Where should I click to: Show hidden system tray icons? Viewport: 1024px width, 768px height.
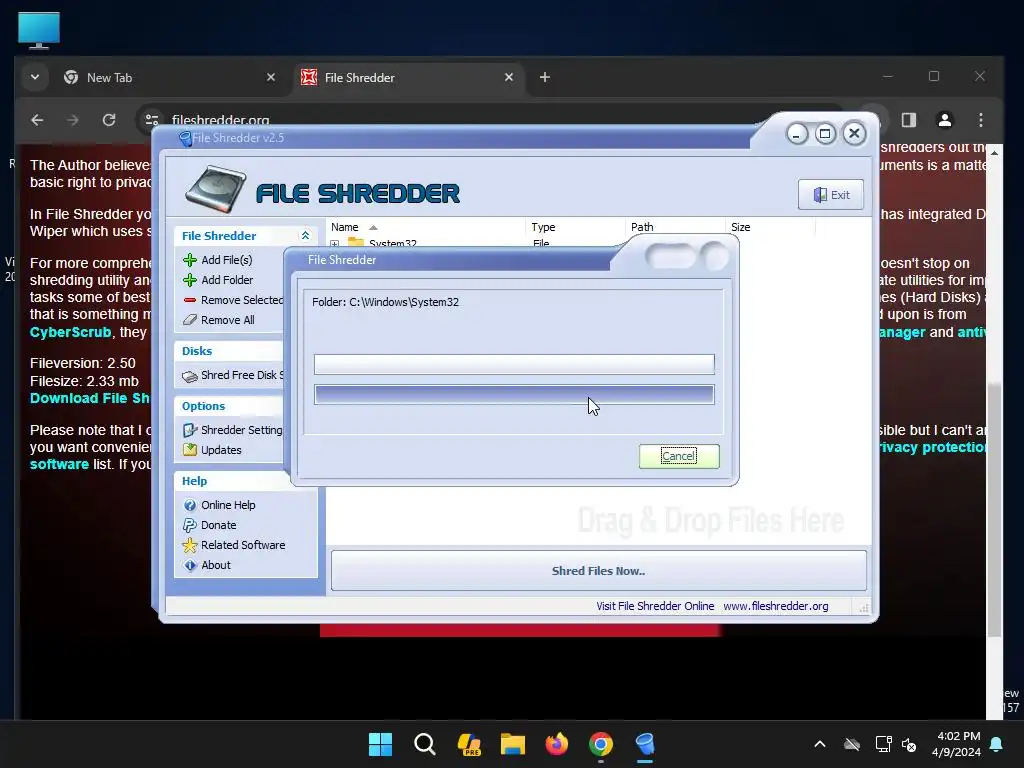pos(820,744)
